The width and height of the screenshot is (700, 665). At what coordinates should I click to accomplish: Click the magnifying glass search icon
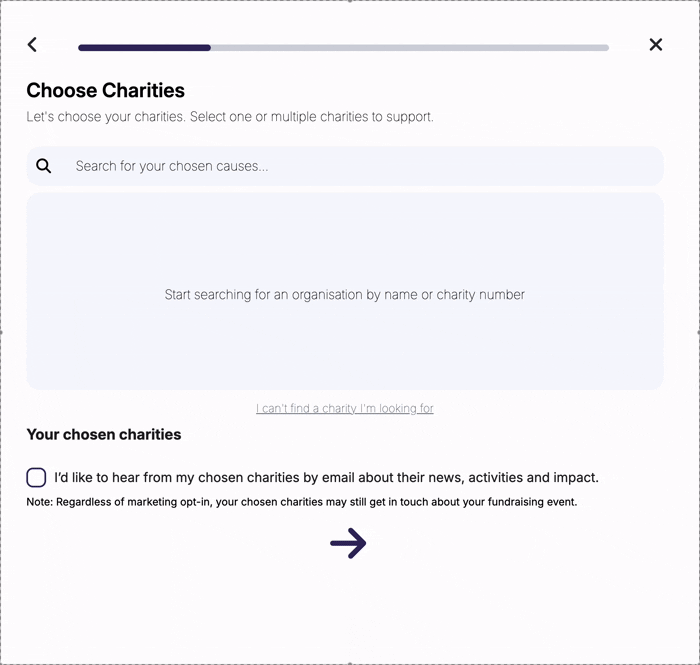point(44,166)
